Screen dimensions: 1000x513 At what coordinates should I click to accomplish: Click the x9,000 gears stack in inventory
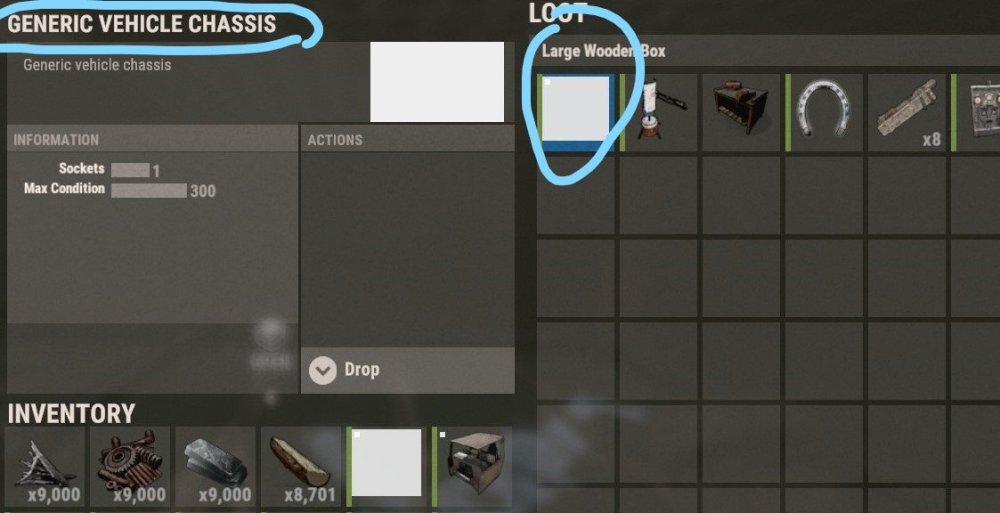click(x=130, y=467)
